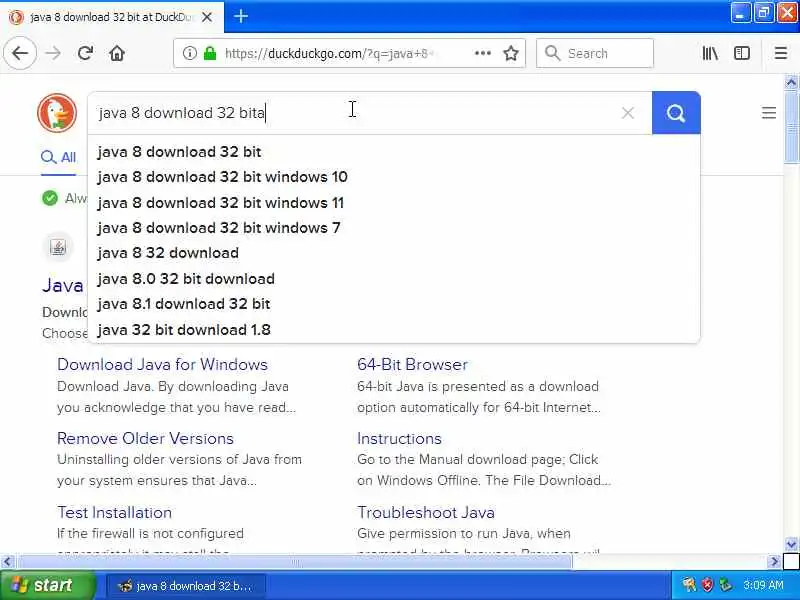Click the horizontal scrollbar right arrow

pos(774,562)
